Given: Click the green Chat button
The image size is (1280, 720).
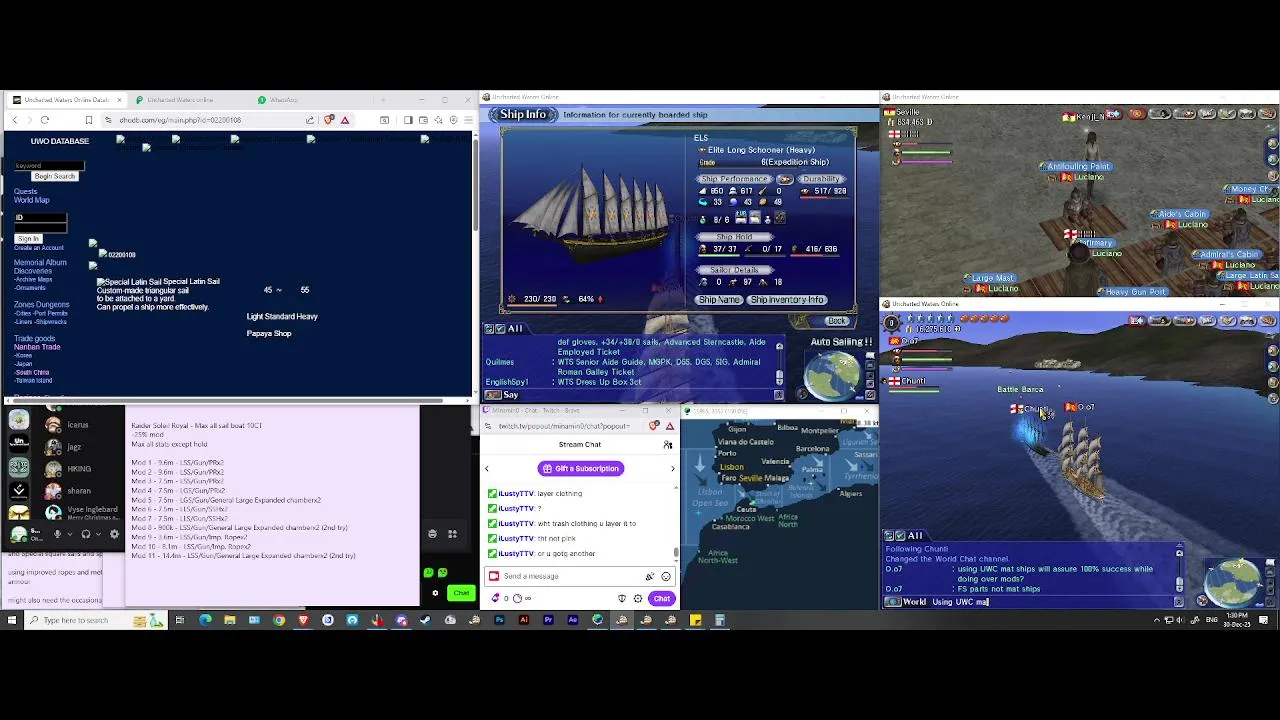Looking at the screenshot, I should (460, 593).
